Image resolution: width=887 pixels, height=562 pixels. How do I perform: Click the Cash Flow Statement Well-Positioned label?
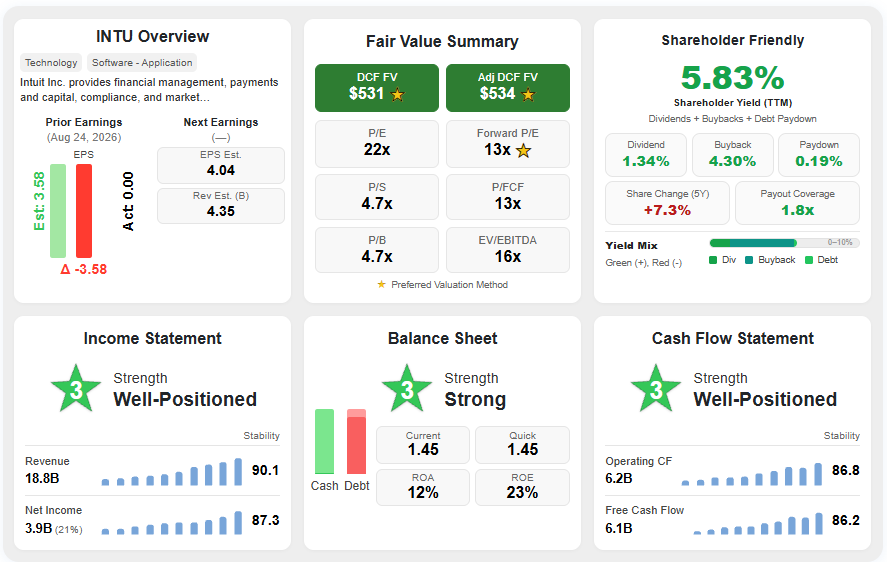click(765, 400)
